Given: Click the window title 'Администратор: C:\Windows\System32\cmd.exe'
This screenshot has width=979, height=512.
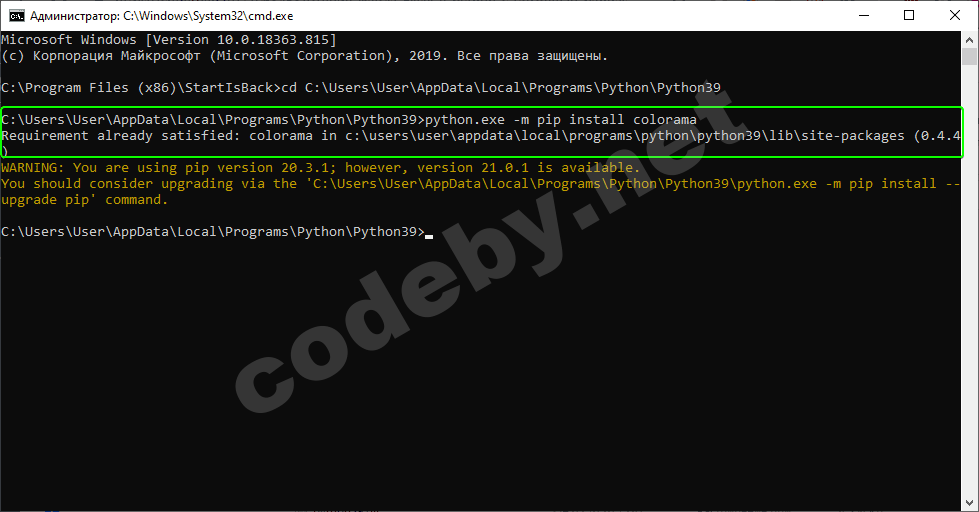Looking at the screenshot, I should 161,16.
